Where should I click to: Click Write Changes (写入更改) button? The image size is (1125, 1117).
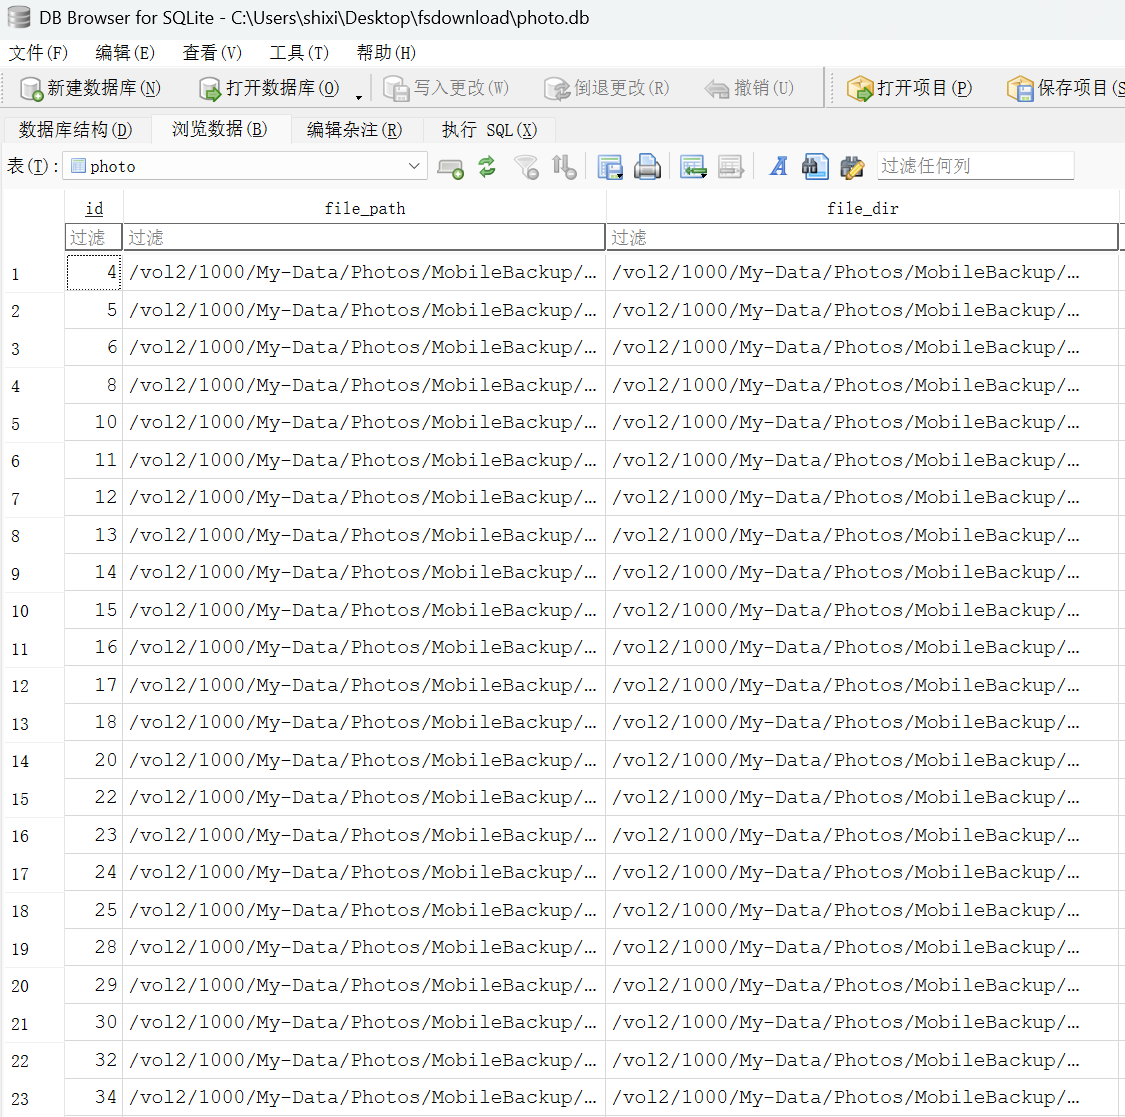[446, 88]
